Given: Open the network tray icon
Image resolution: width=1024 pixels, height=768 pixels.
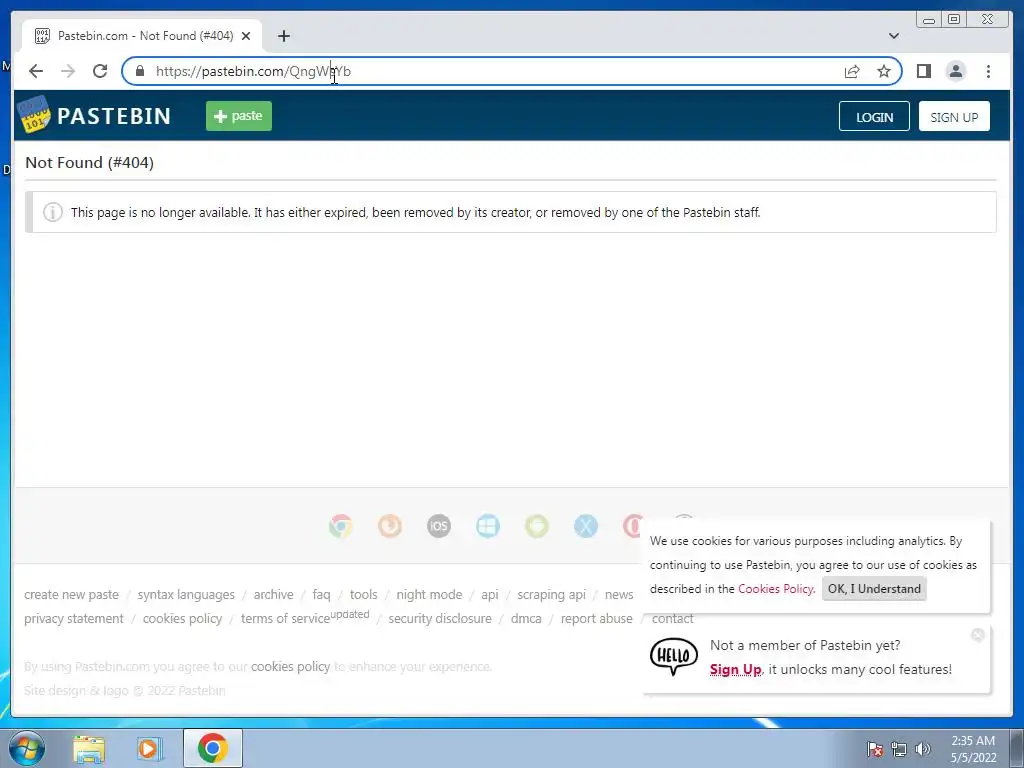Looking at the screenshot, I should point(899,748).
